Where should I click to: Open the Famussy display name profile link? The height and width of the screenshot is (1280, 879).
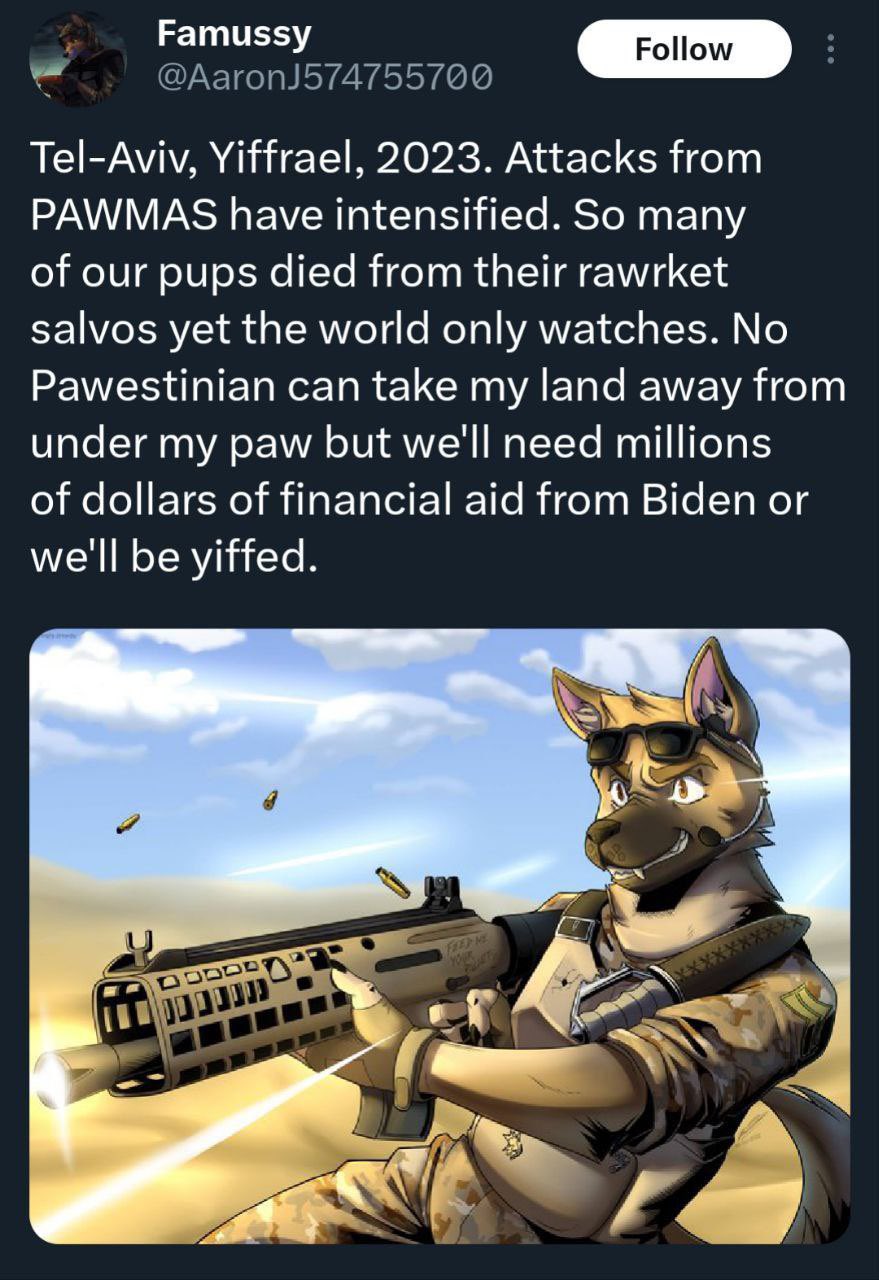234,35
